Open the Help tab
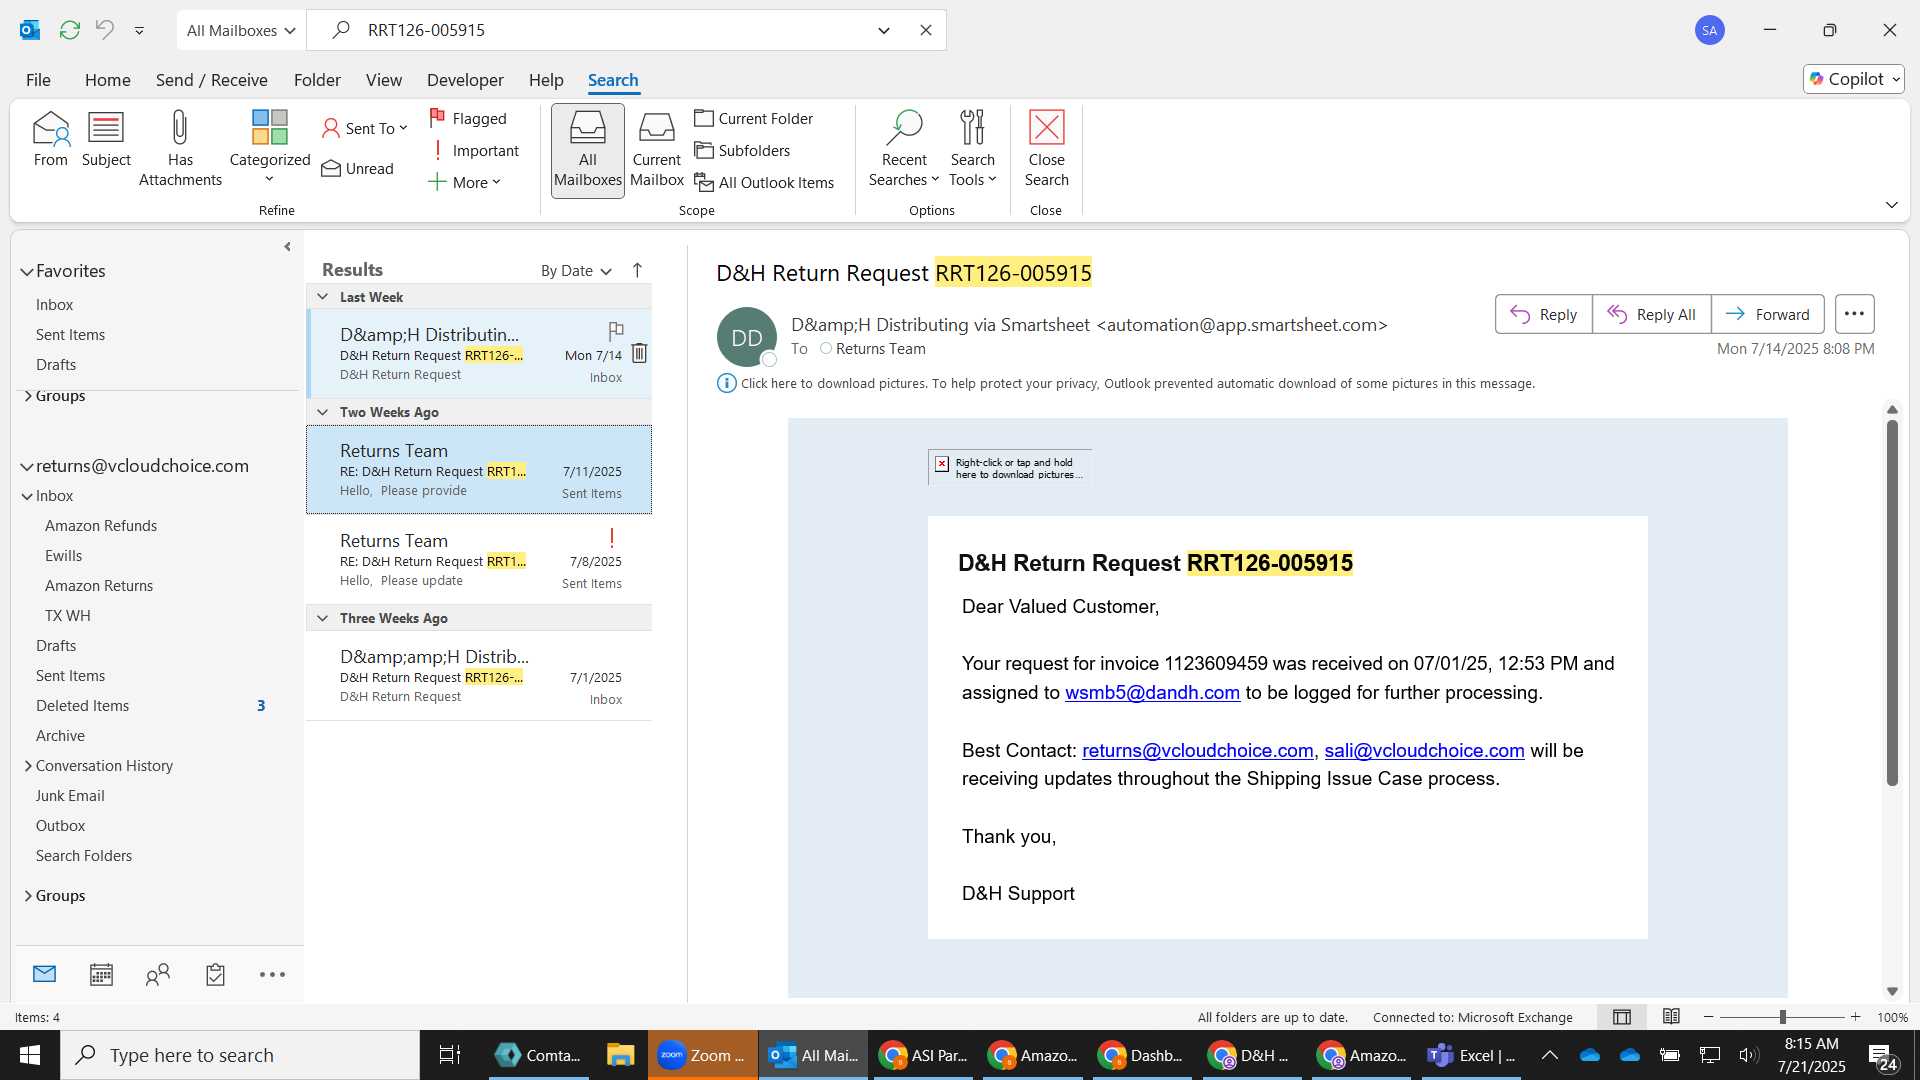 pyautogui.click(x=546, y=80)
